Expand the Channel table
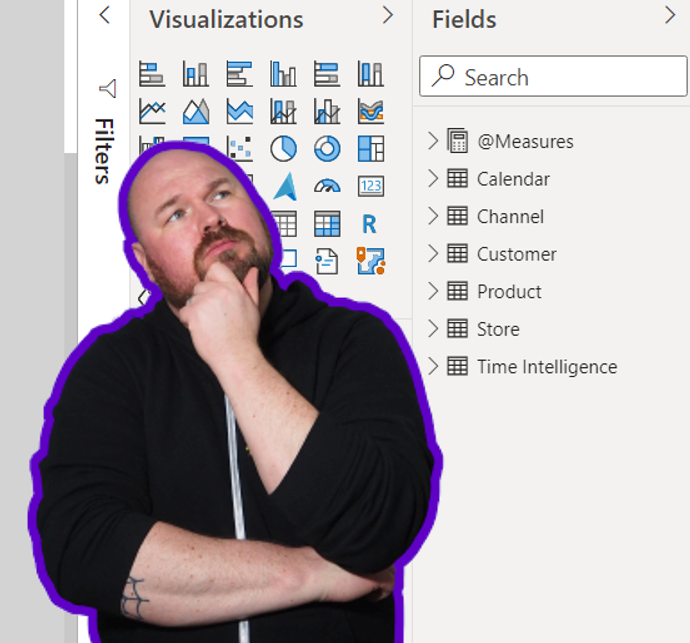This screenshot has width=690, height=643. tap(433, 216)
